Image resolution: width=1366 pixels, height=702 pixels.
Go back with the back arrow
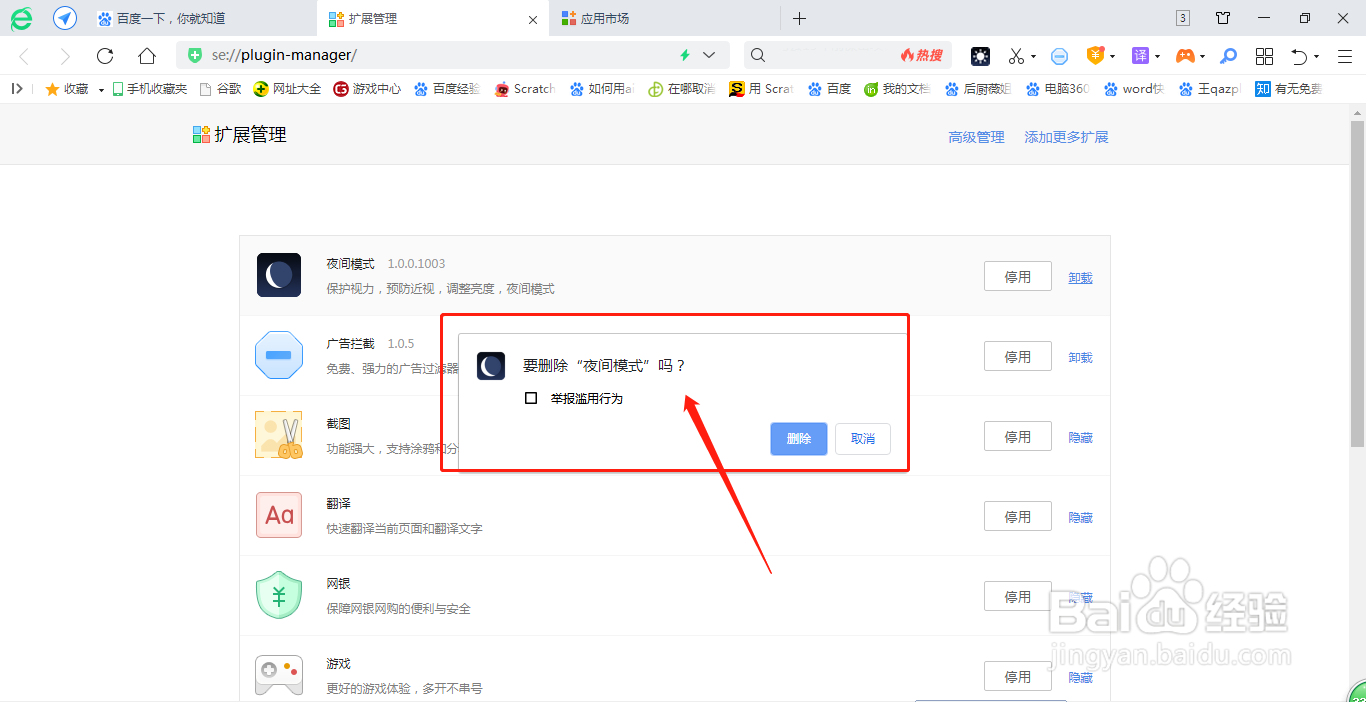click(x=25, y=56)
